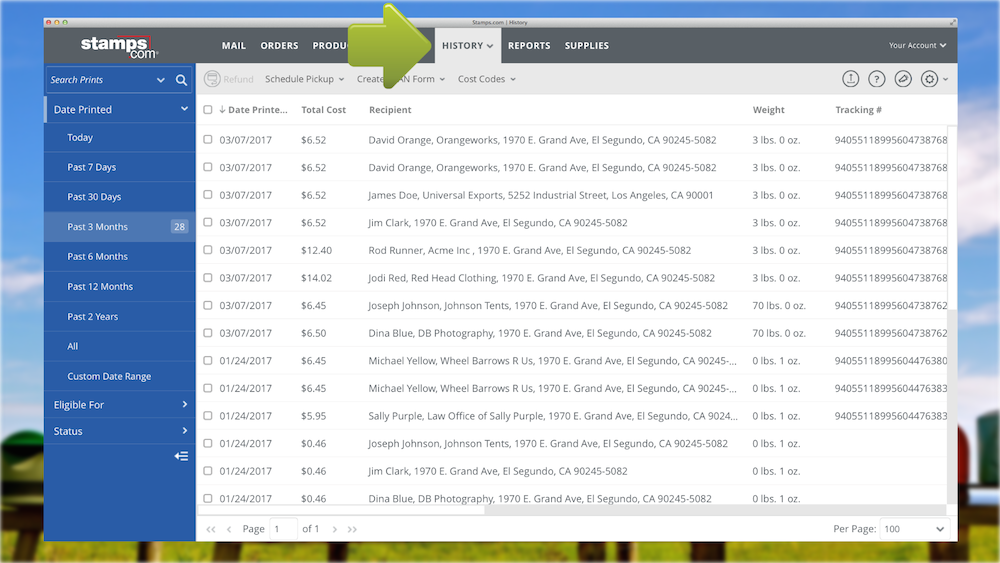Open the Schedule Pickup dropdown

pyautogui.click(x=304, y=79)
